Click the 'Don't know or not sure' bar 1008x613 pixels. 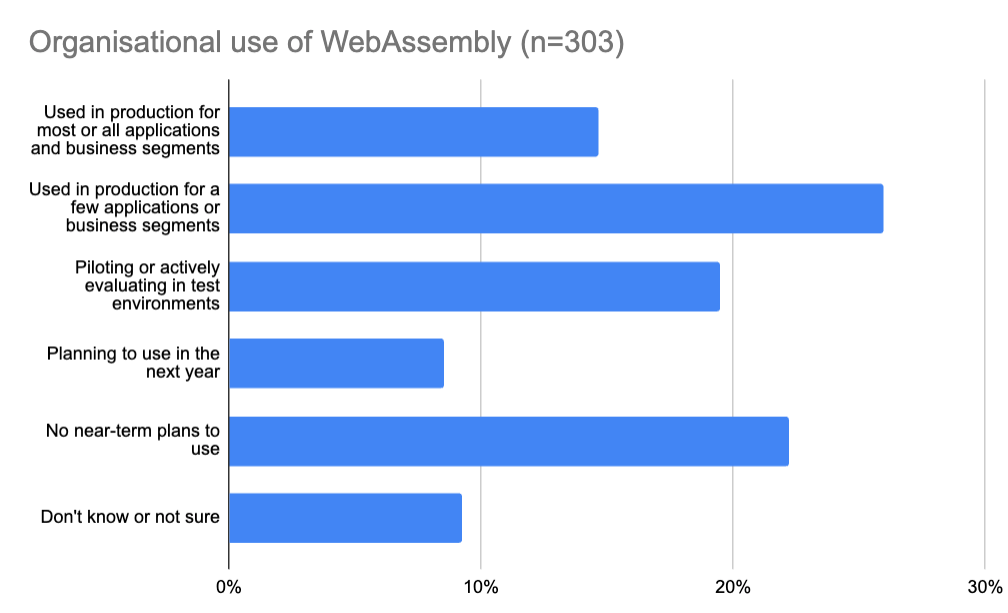(x=345, y=518)
